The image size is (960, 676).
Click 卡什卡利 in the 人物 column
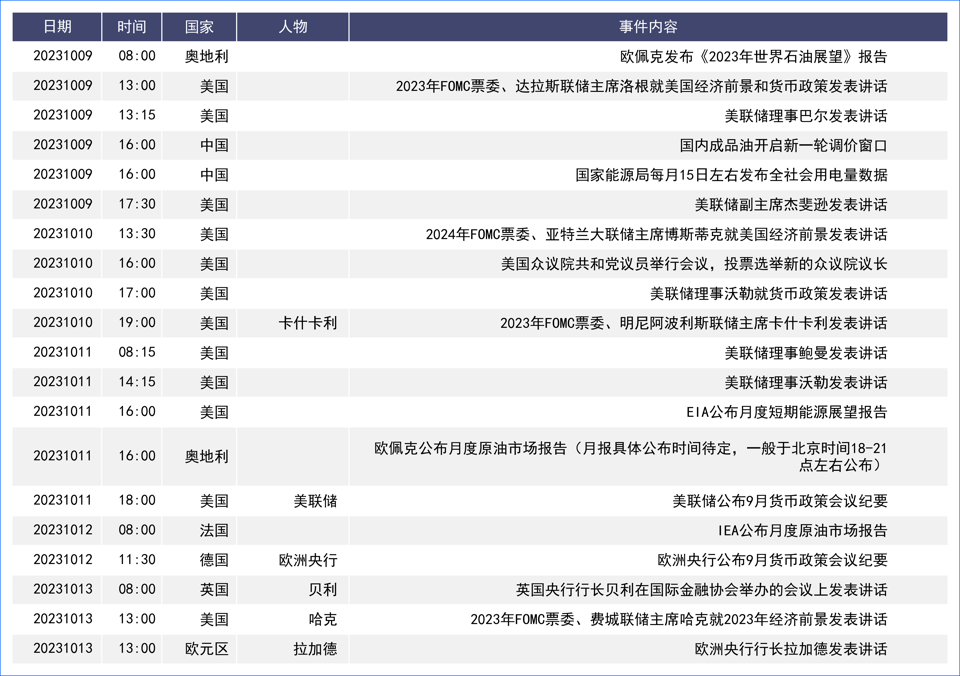coord(307,323)
